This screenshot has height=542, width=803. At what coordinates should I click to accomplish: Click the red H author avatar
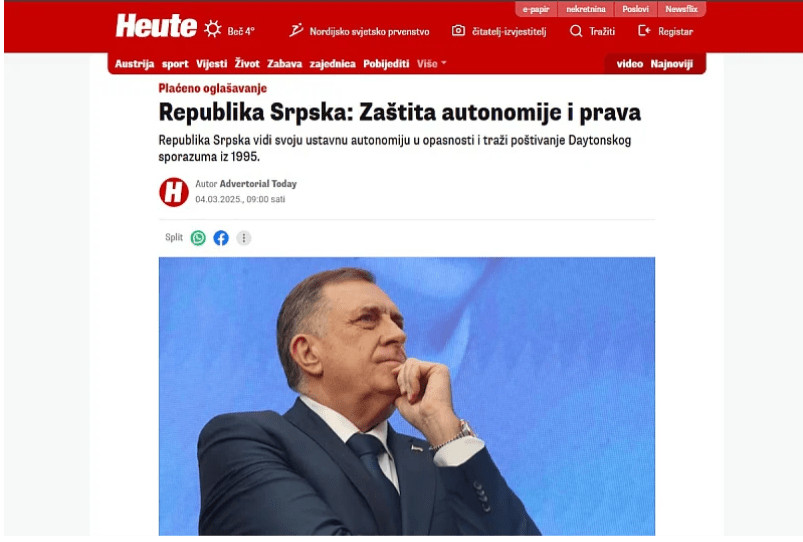pyautogui.click(x=174, y=192)
